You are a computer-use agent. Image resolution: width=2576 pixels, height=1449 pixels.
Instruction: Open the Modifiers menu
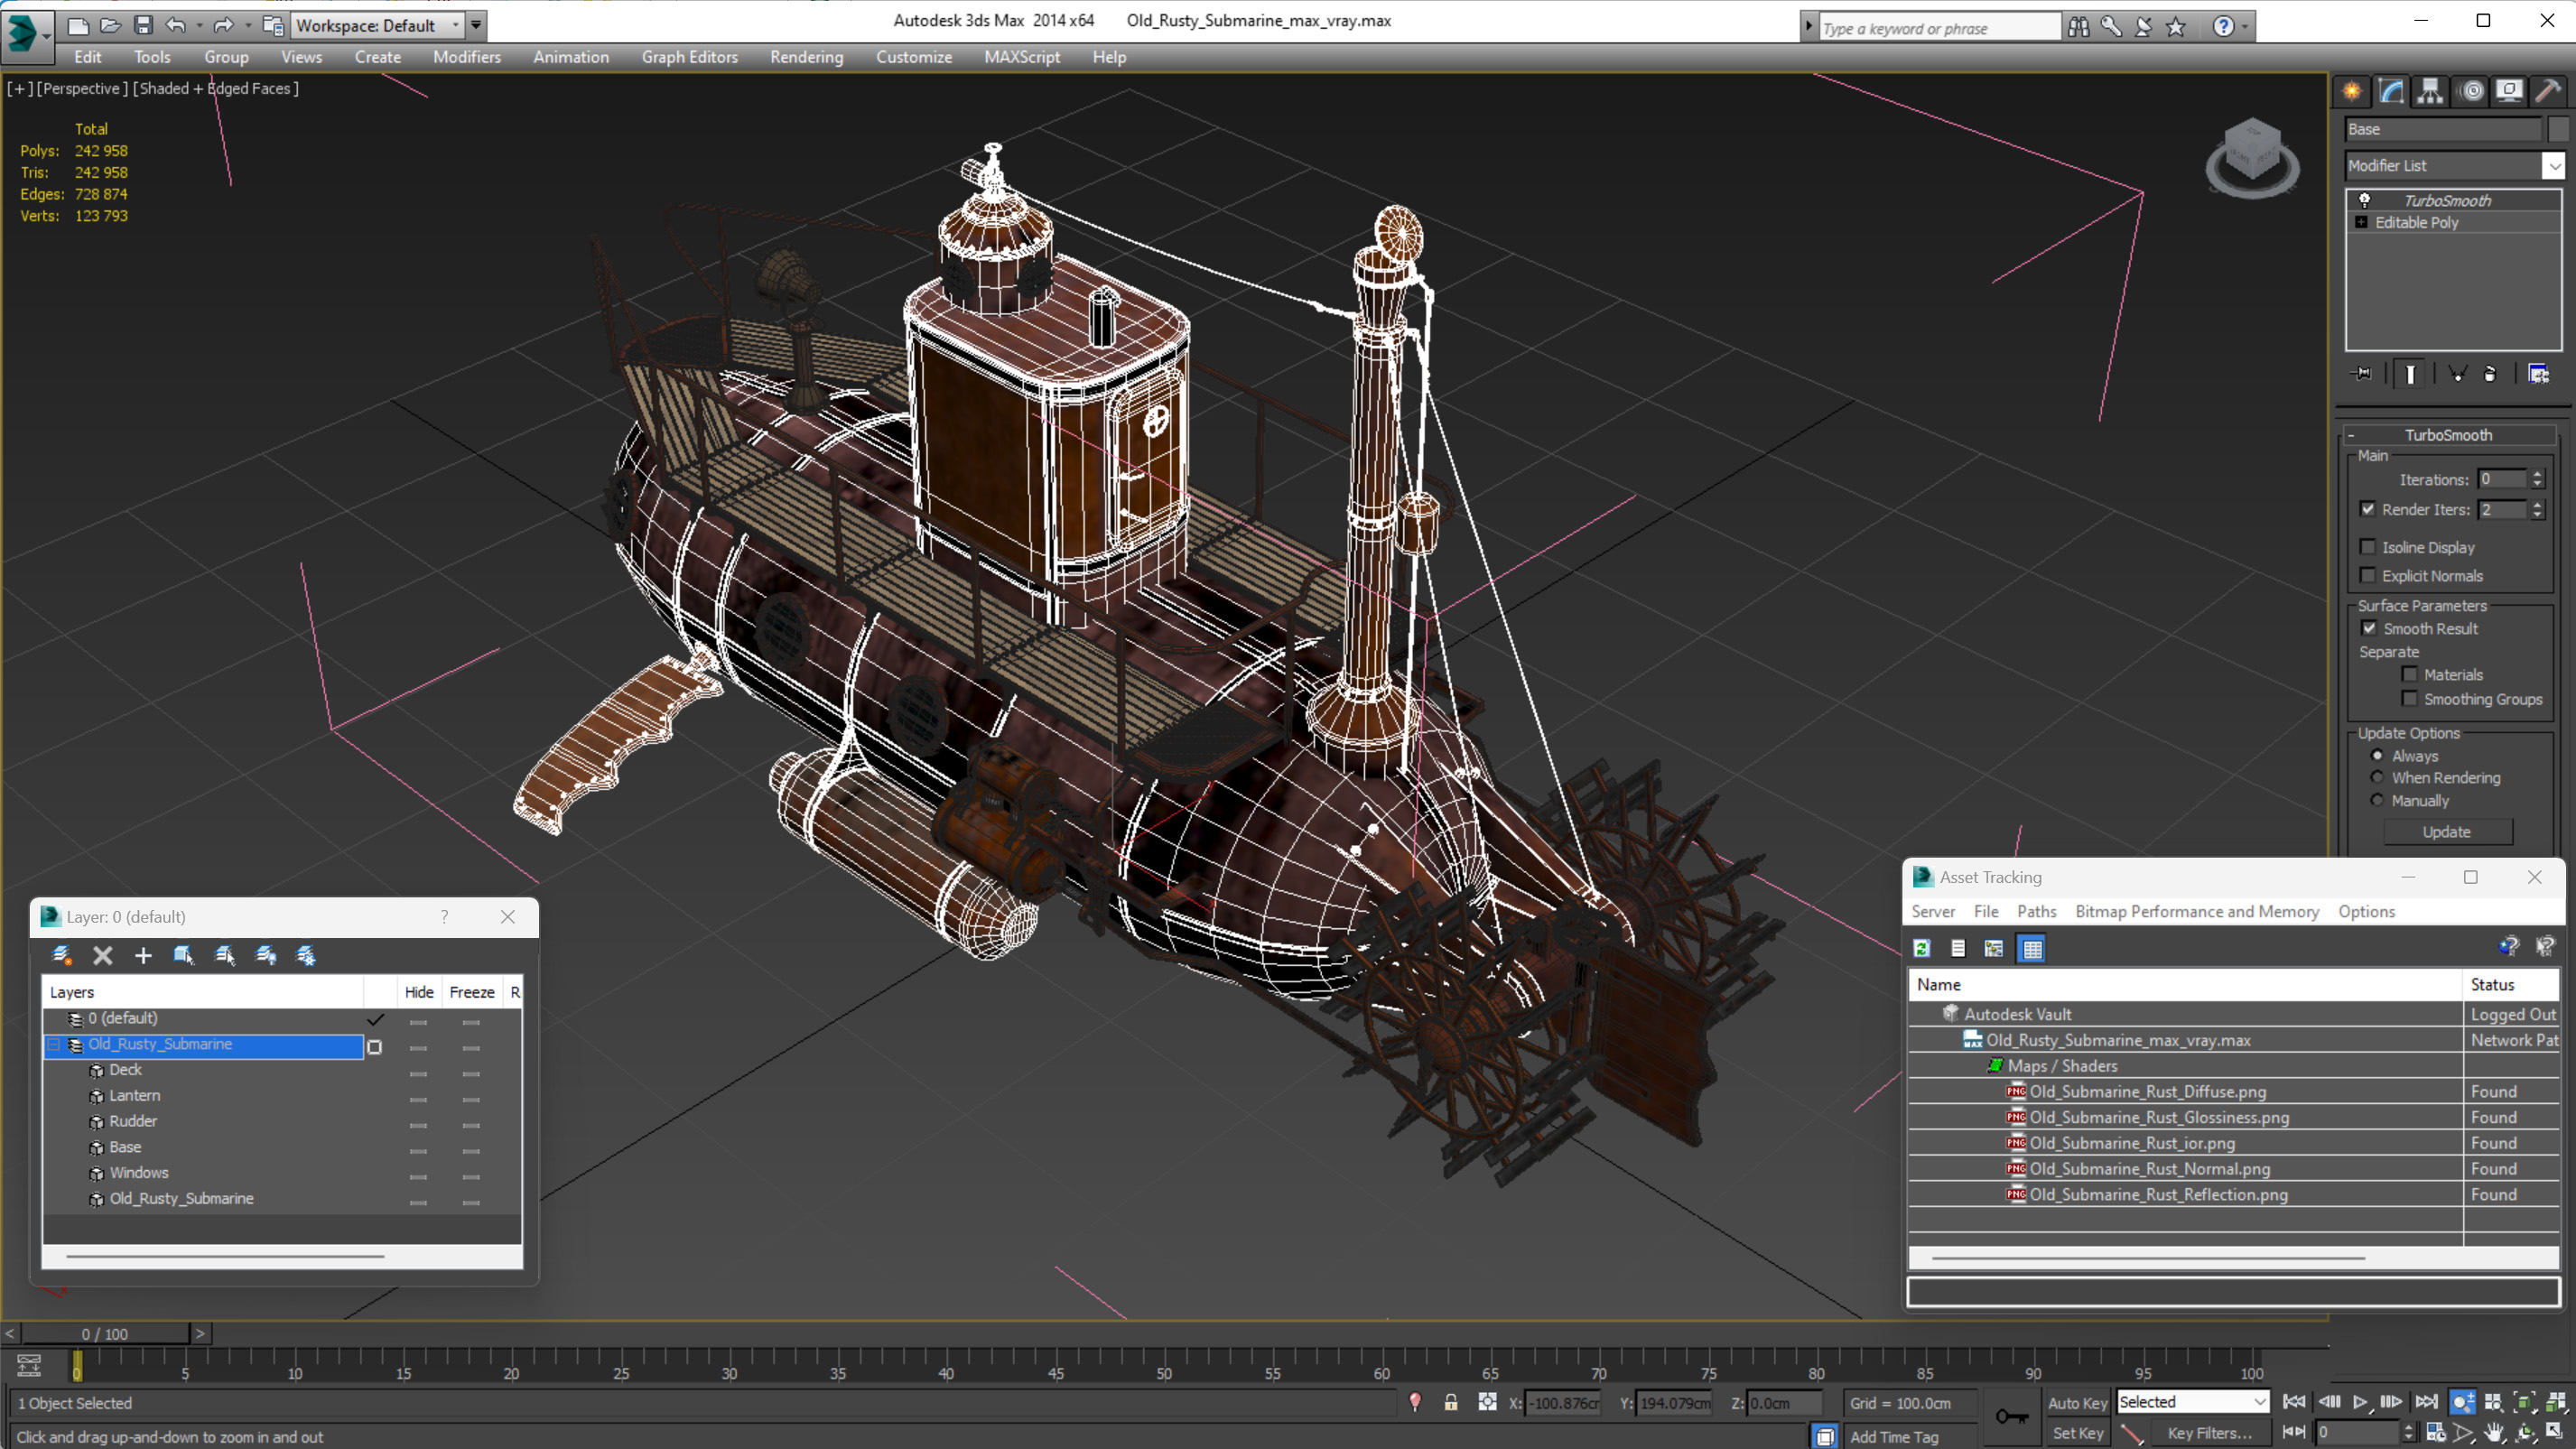point(467,57)
